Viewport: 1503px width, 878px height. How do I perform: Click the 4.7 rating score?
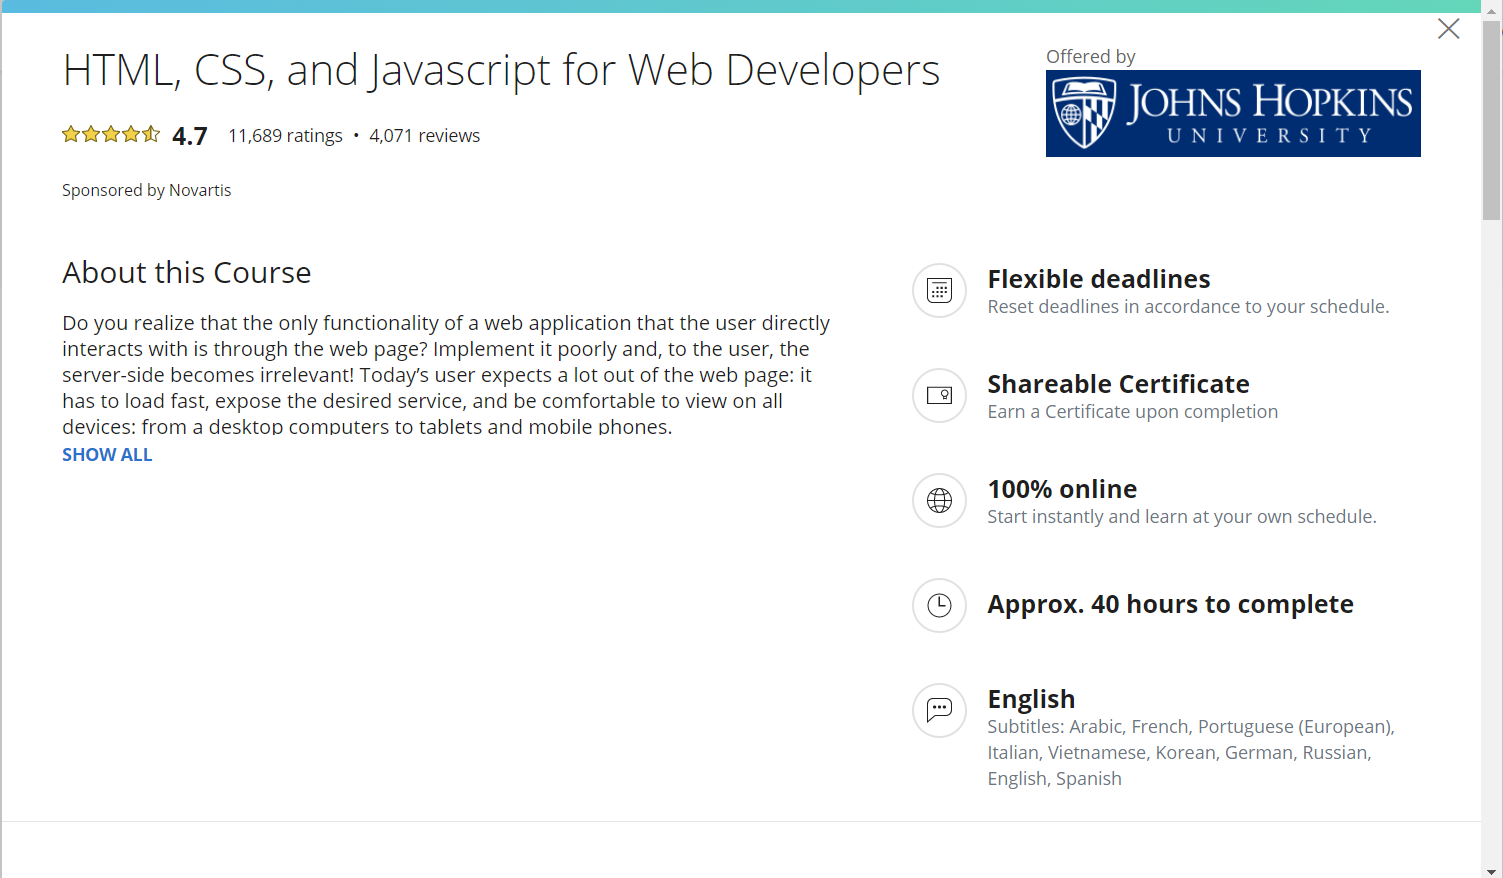click(190, 136)
